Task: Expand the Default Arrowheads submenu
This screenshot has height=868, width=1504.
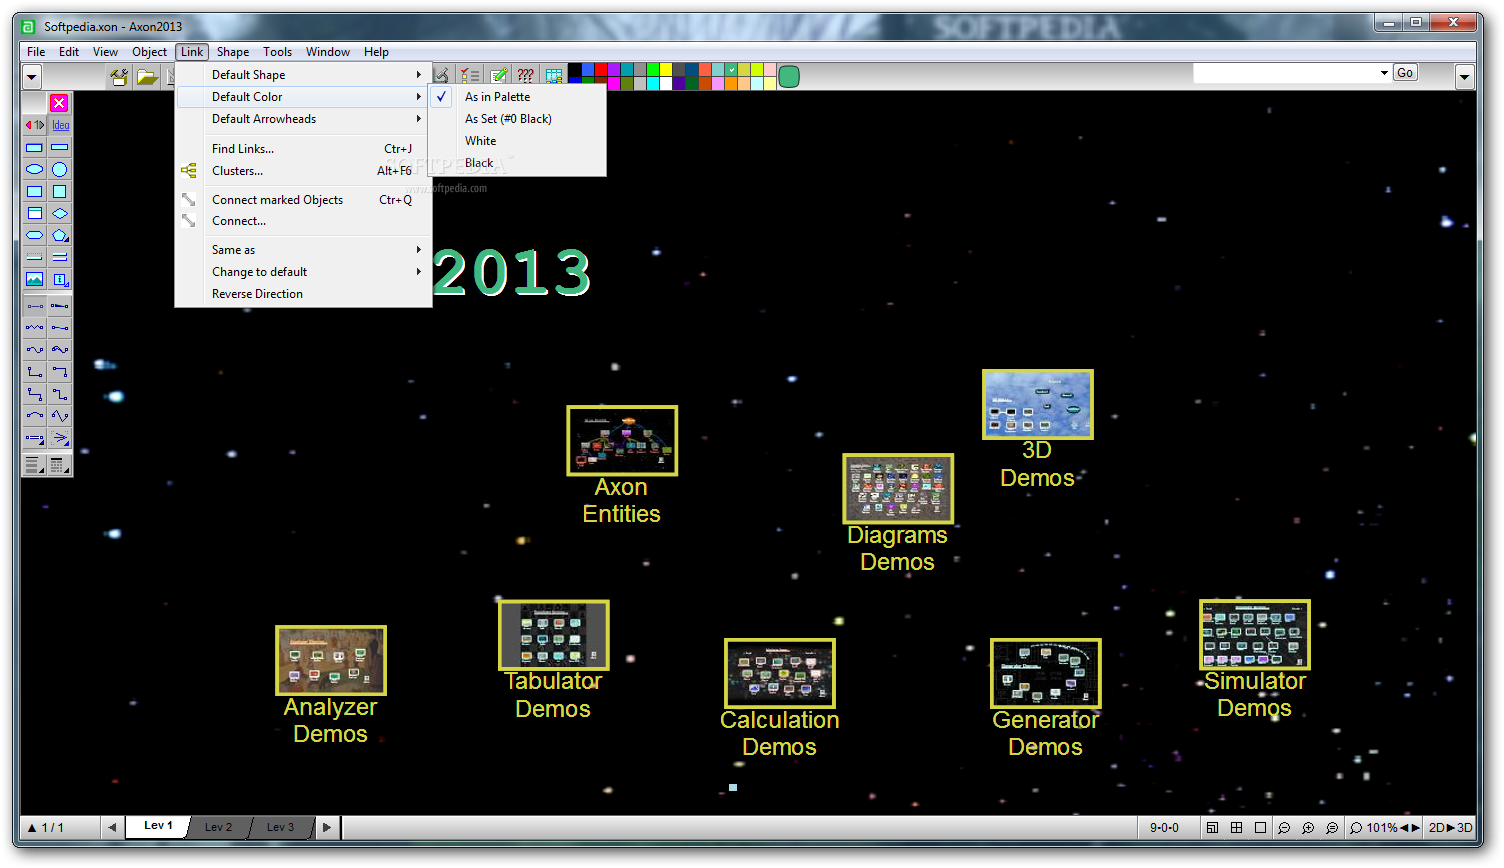Action: [x=304, y=119]
